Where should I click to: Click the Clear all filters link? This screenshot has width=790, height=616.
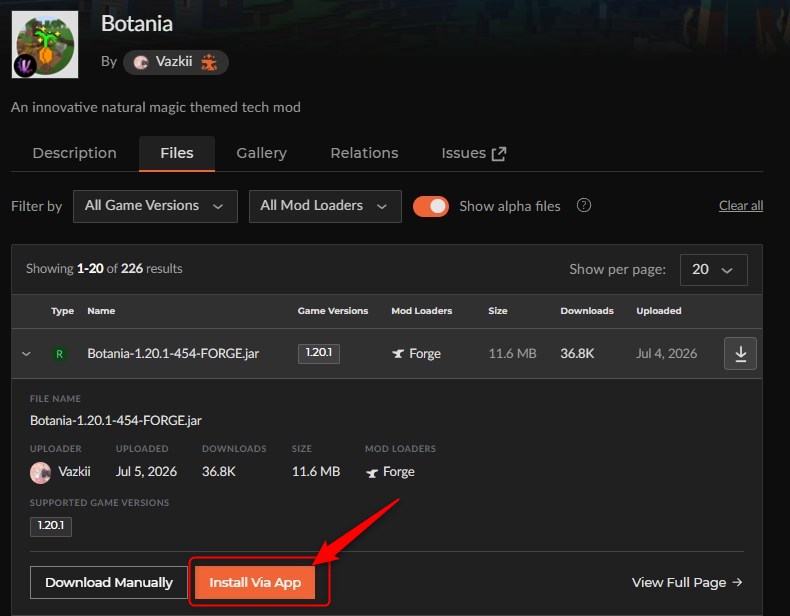click(741, 206)
